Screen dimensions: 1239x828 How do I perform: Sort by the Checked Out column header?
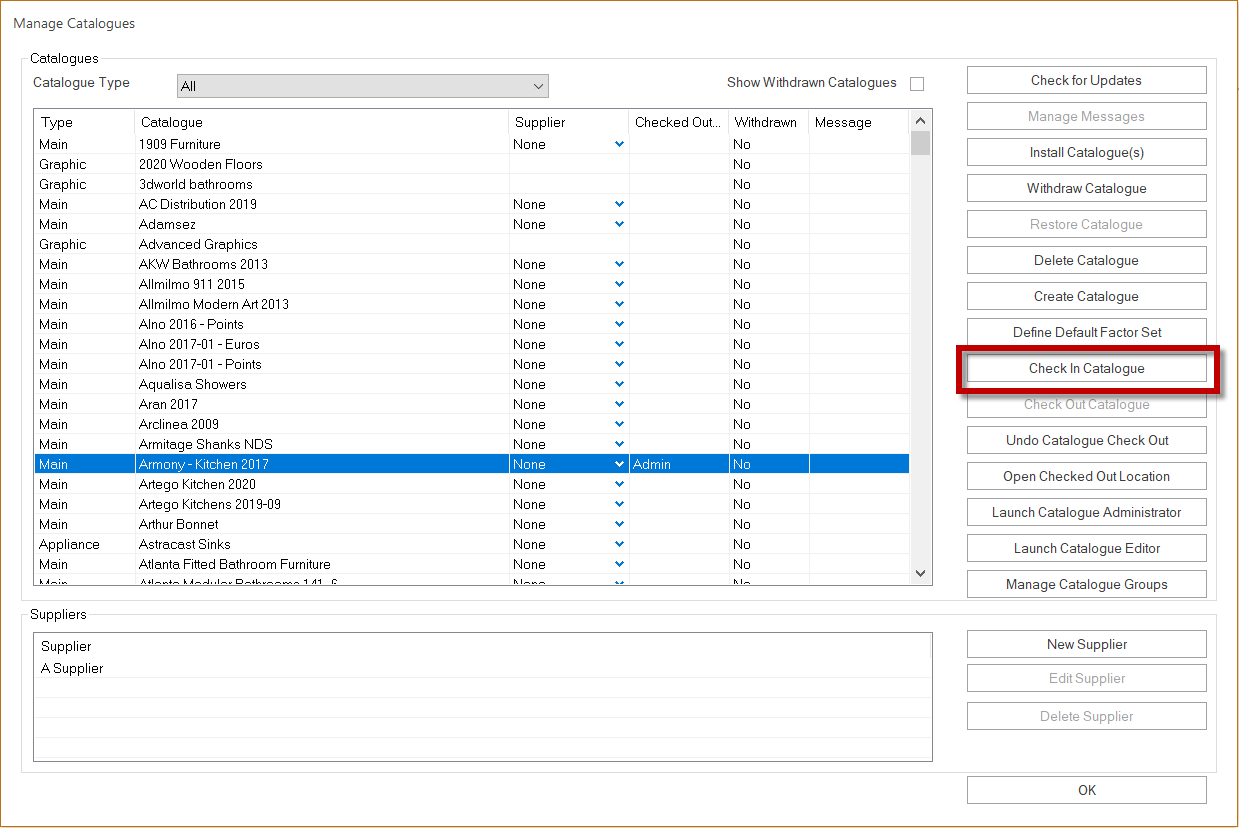[678, 122]
